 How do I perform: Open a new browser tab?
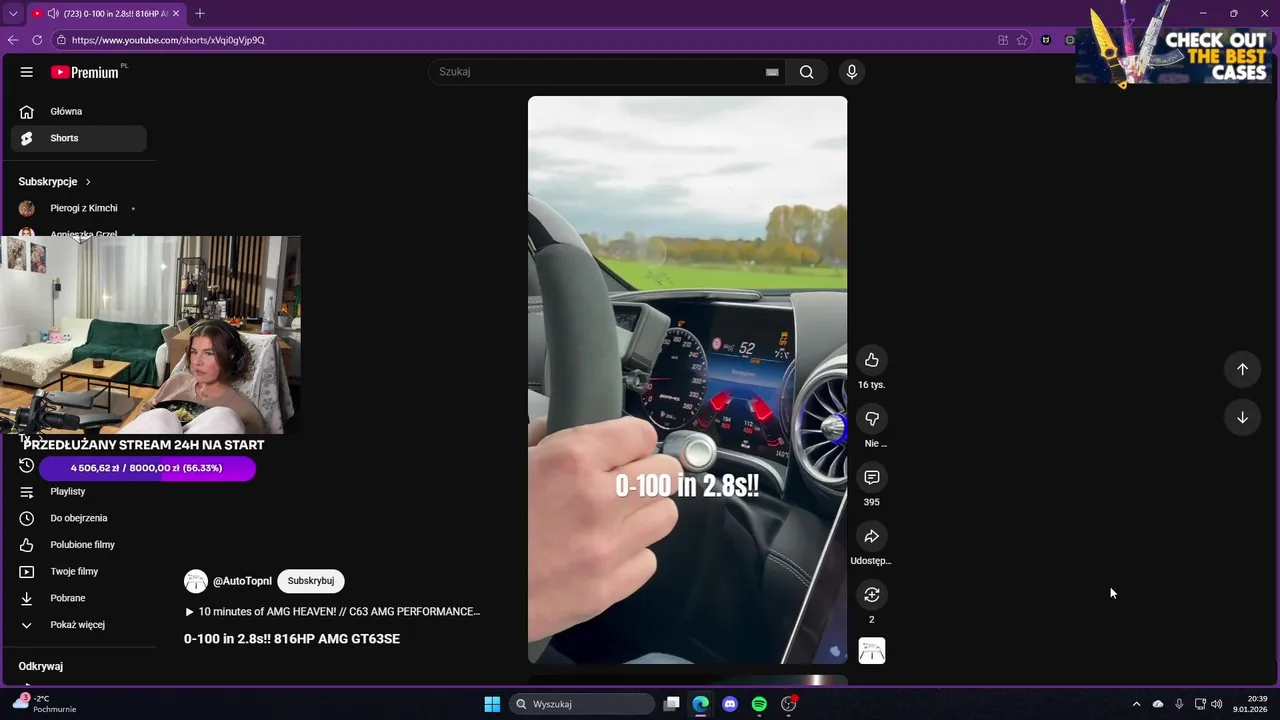200,13
